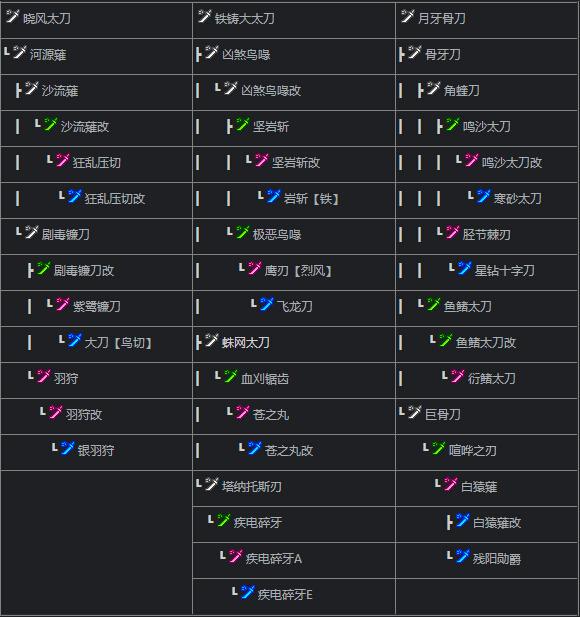Click the green sword icon next to 疾电碎牙
580x617 pixels.
[x=223, y=520]
